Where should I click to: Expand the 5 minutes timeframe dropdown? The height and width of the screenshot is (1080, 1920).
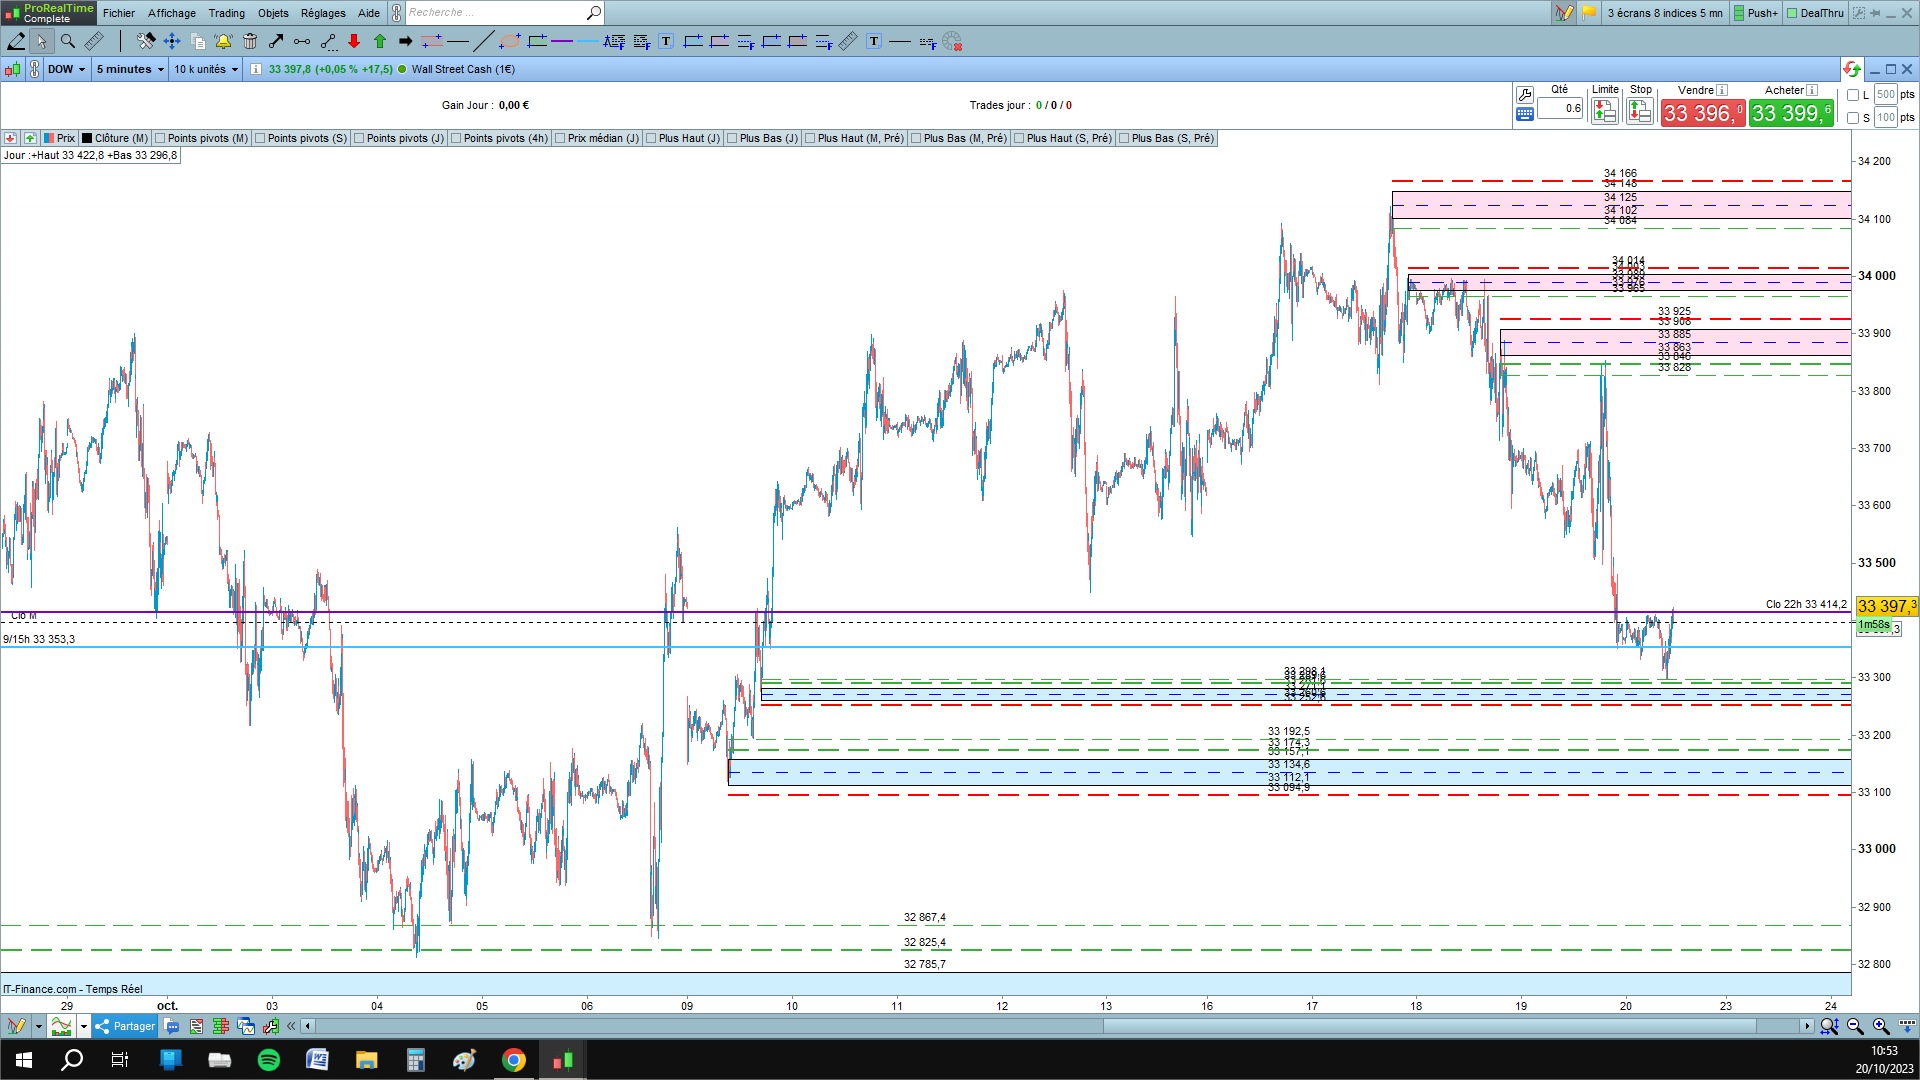click(130, 69)
